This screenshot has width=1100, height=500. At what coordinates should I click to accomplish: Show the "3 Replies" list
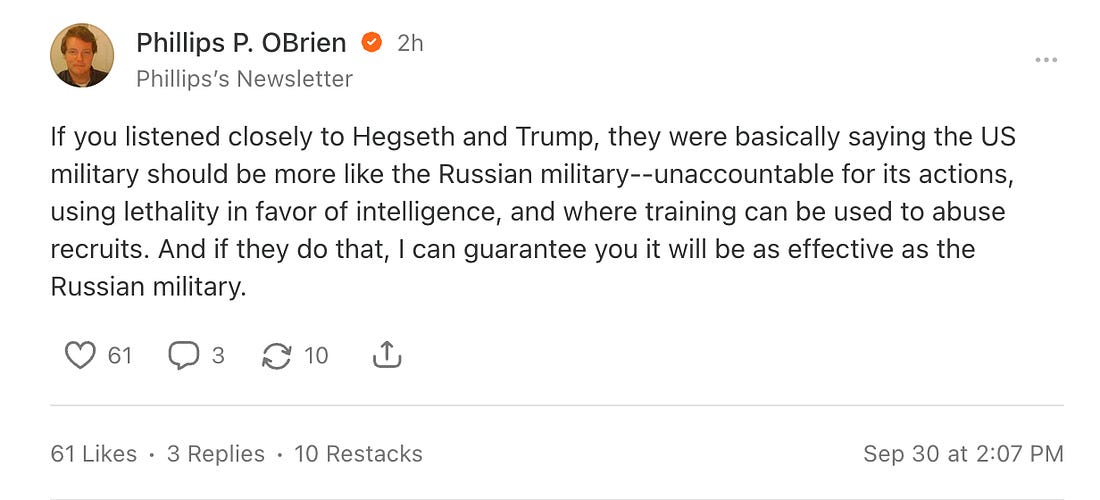coord(215,453)
